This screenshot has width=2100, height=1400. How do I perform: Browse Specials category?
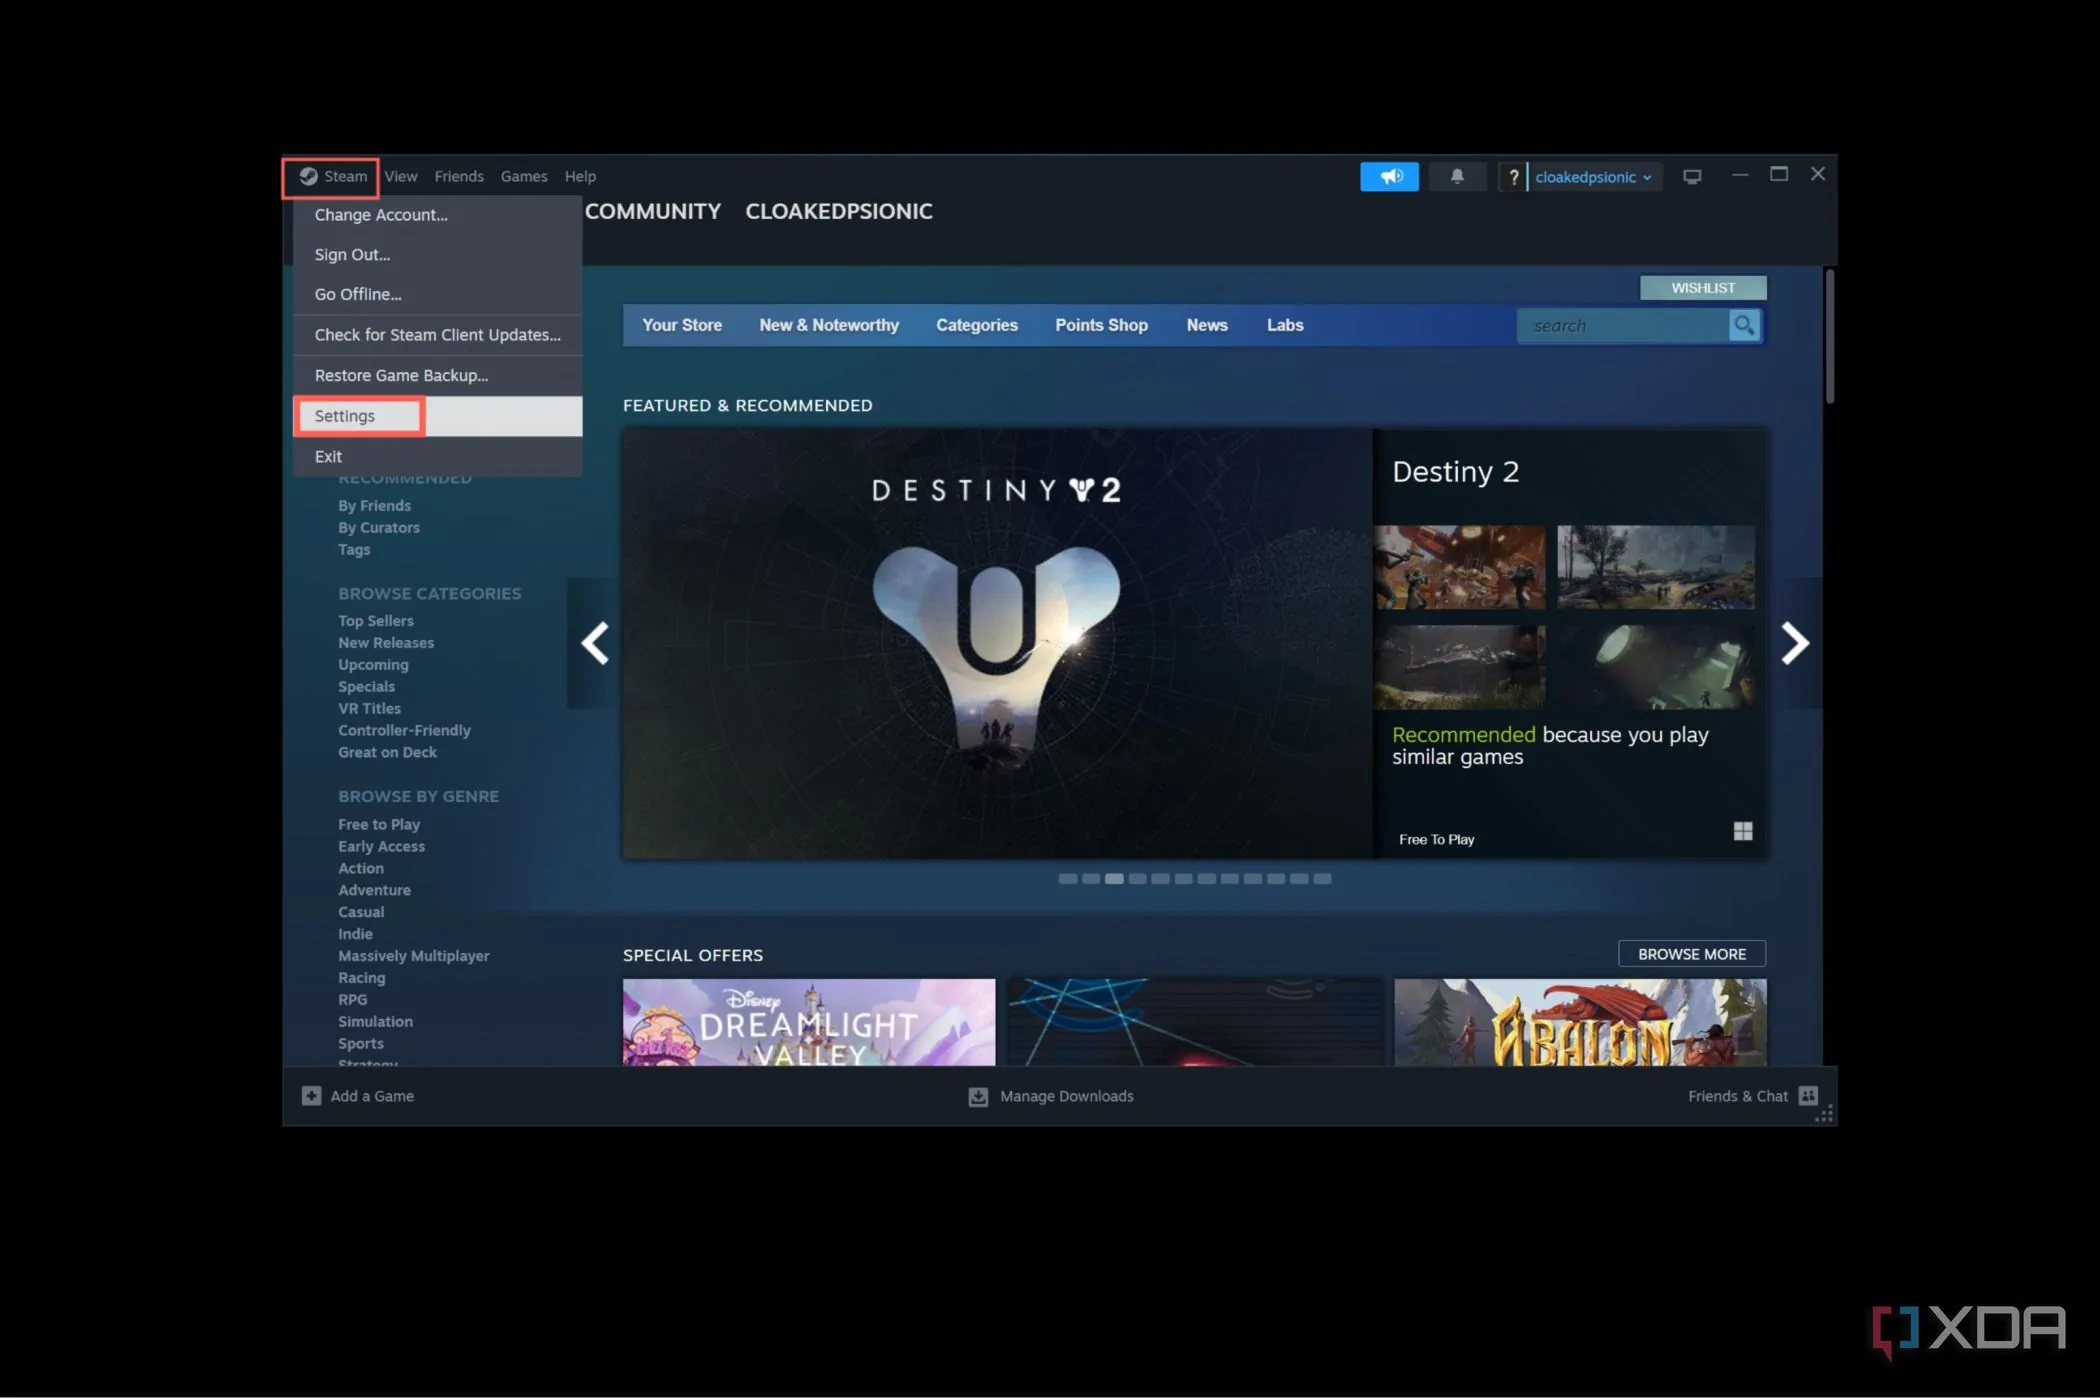[367, 687]
